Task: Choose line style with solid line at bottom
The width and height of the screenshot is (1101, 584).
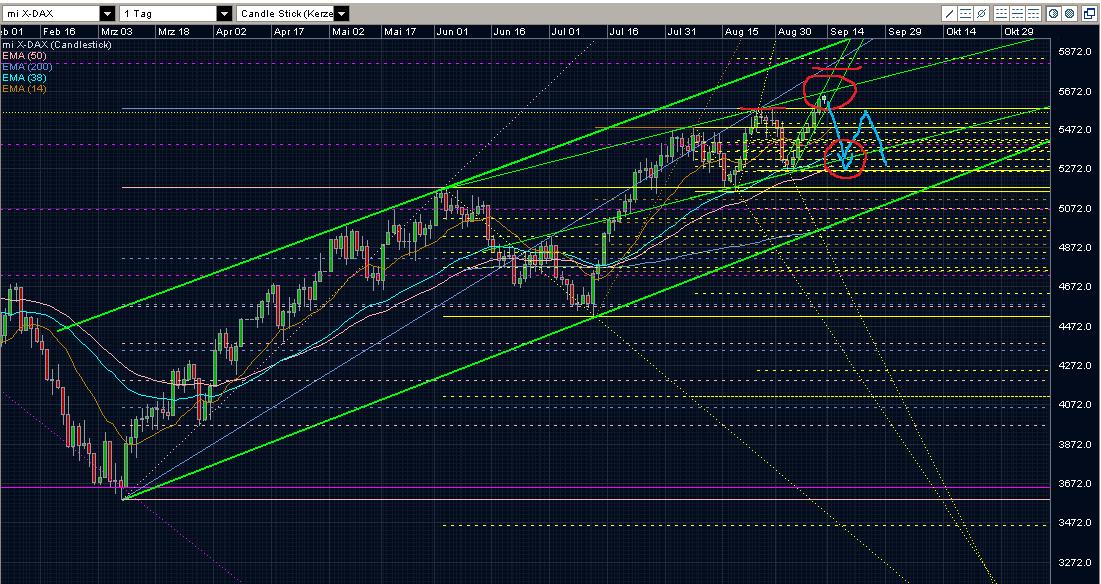Action: click(1001, 13)
